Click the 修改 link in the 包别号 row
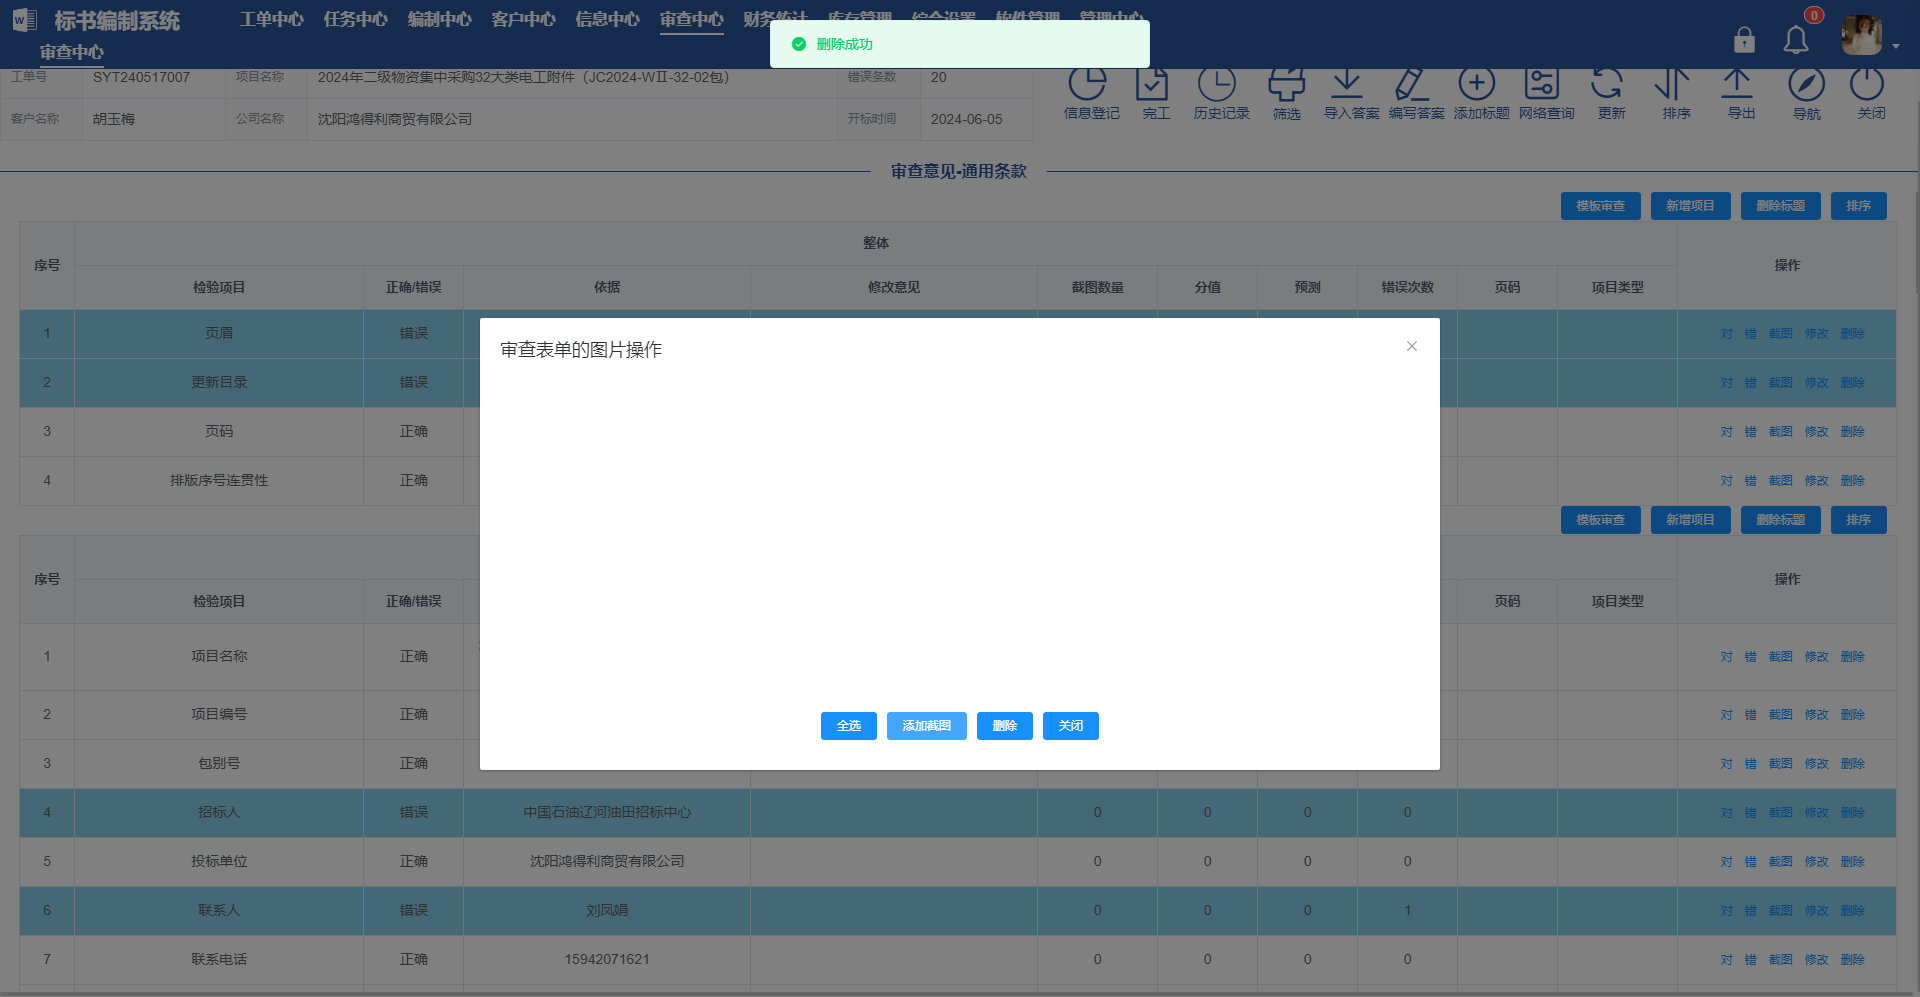 tap(1817, 764)
